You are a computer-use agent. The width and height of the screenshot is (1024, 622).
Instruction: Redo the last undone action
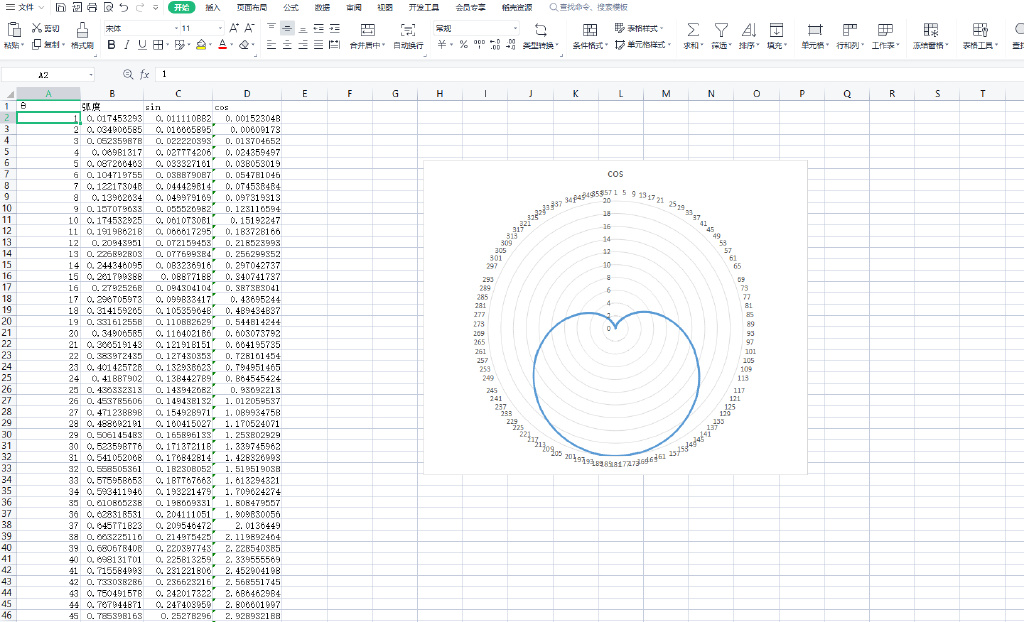click(x=140, y=8)
